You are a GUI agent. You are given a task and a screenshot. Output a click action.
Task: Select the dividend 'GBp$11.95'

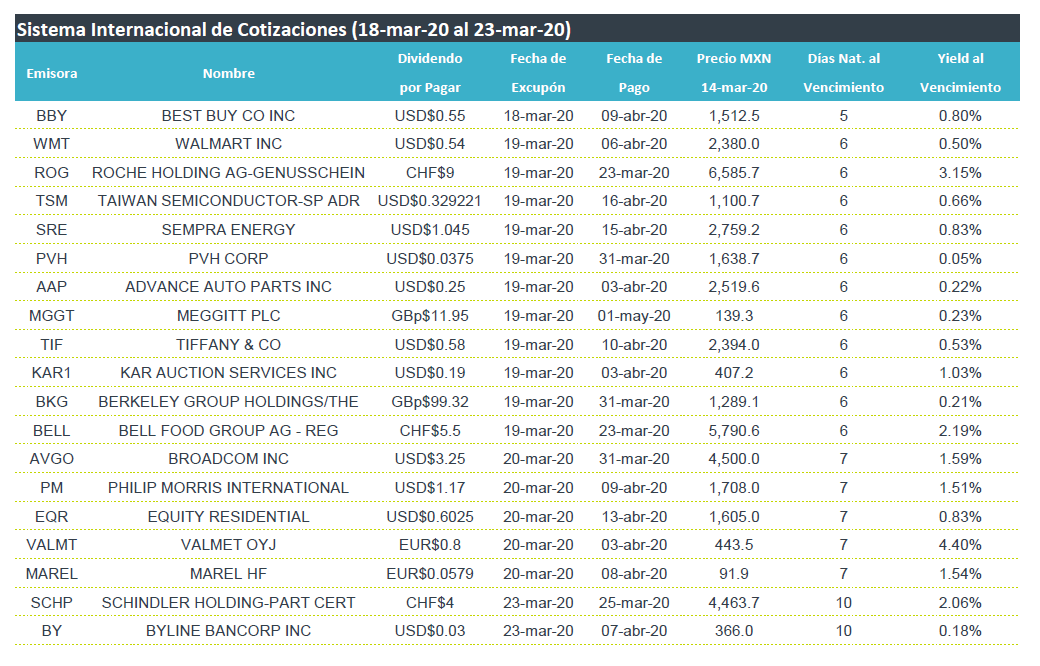pyautogui.click(x=430, y=316)
